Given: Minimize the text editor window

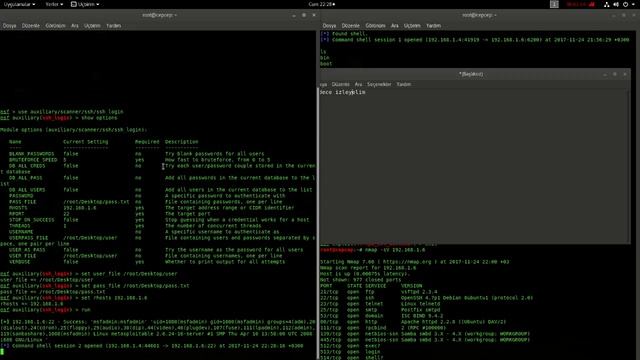Looking at the screenshot, I should pyautogui.click(x=605, y=74).
